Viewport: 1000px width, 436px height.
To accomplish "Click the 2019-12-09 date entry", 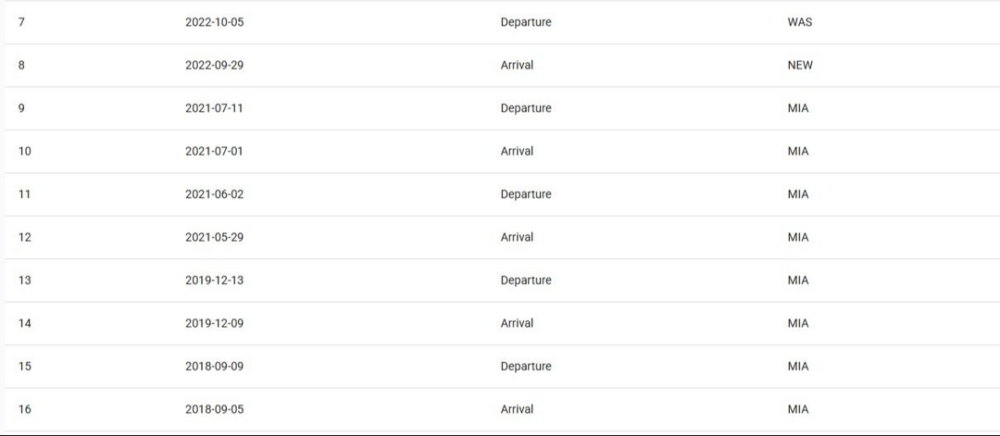I will click(214, 324).
